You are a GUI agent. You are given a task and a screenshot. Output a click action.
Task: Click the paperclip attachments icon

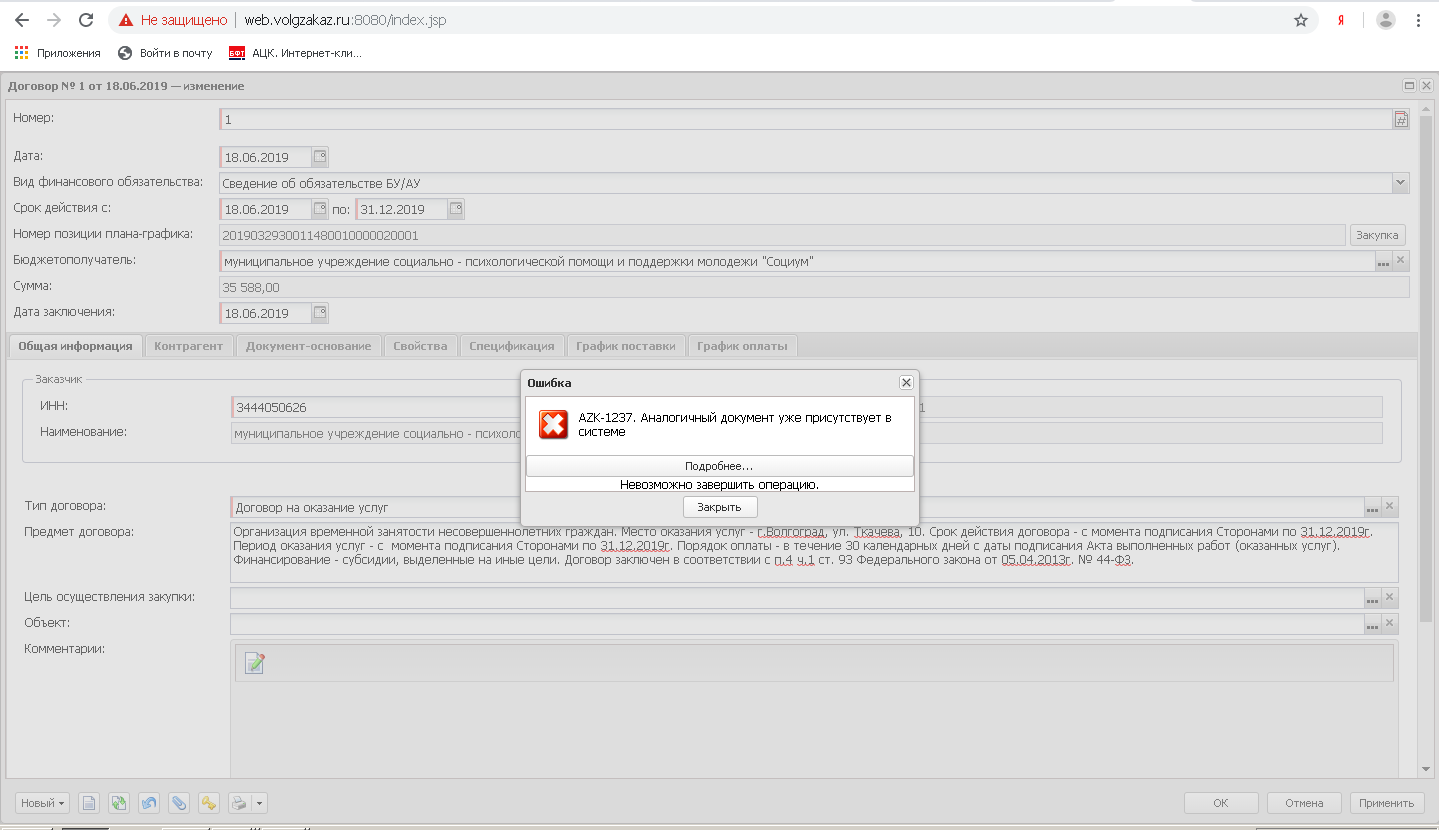pyautogui.click(x=179, y=803)
